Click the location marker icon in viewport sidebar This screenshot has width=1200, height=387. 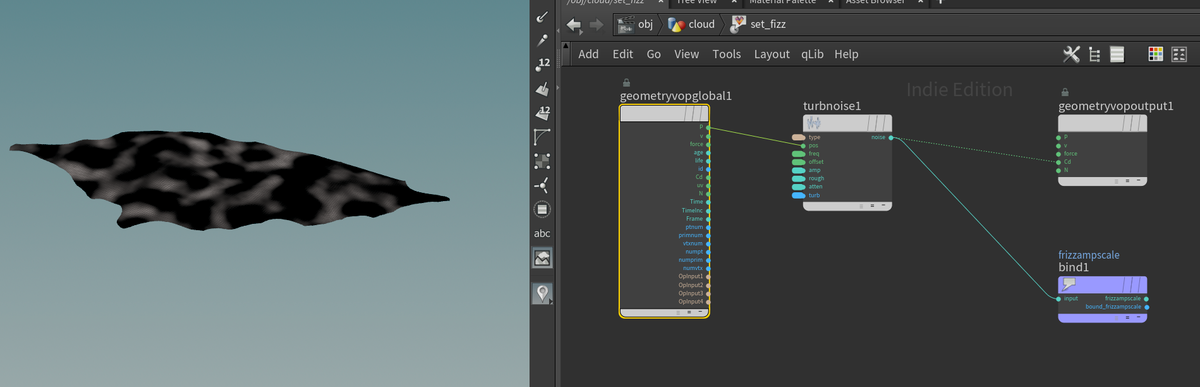[542, 293]
